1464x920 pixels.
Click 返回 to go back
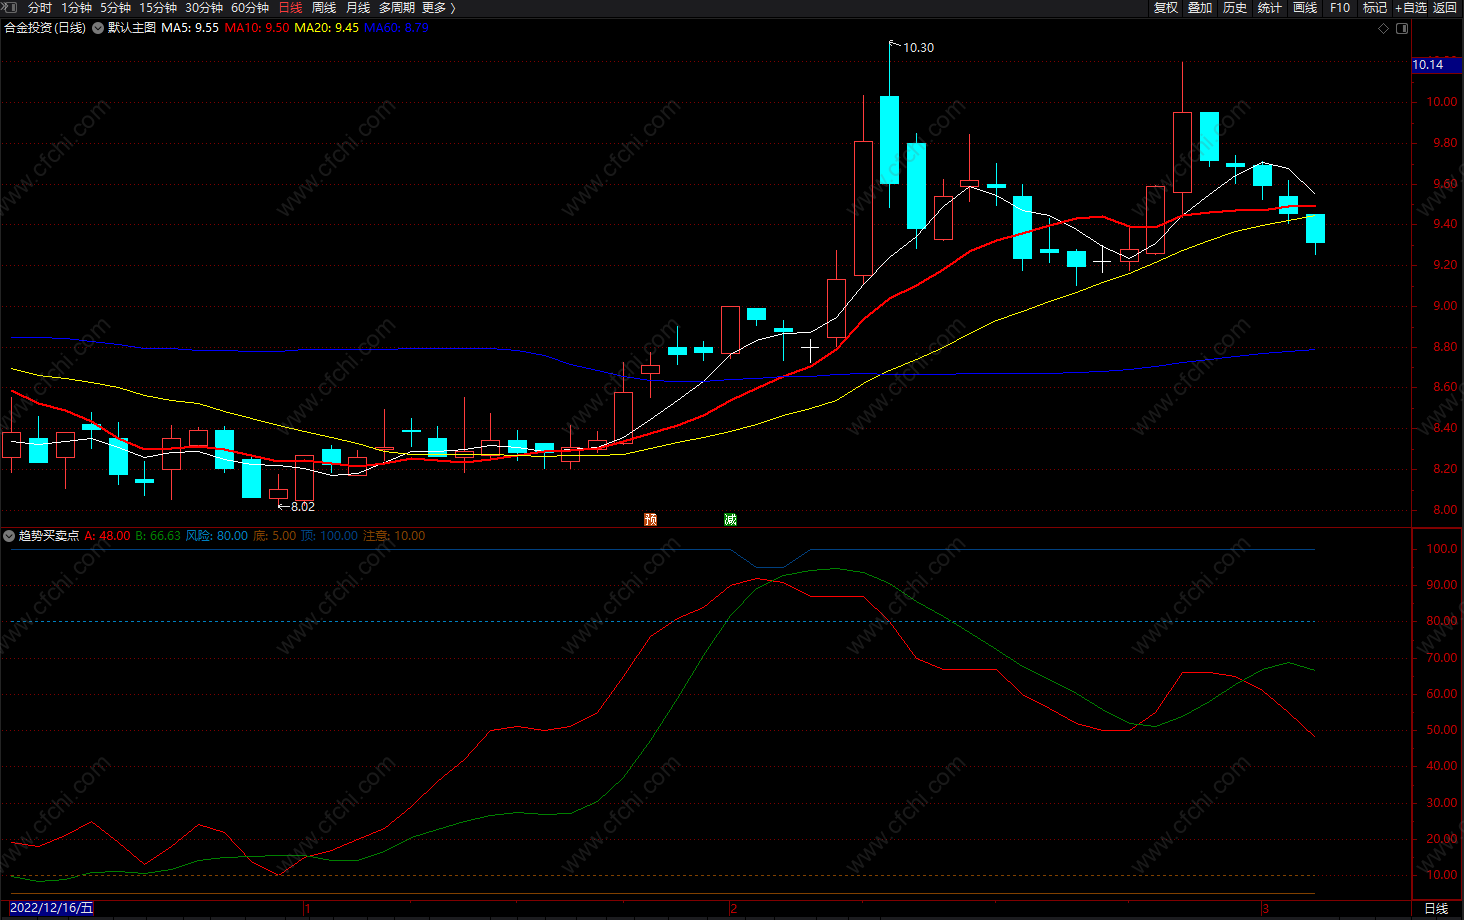(1445, 8)
